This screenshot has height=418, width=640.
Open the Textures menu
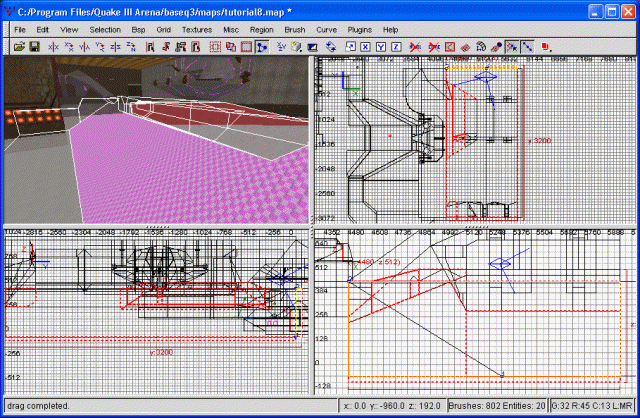pos(197,30)
